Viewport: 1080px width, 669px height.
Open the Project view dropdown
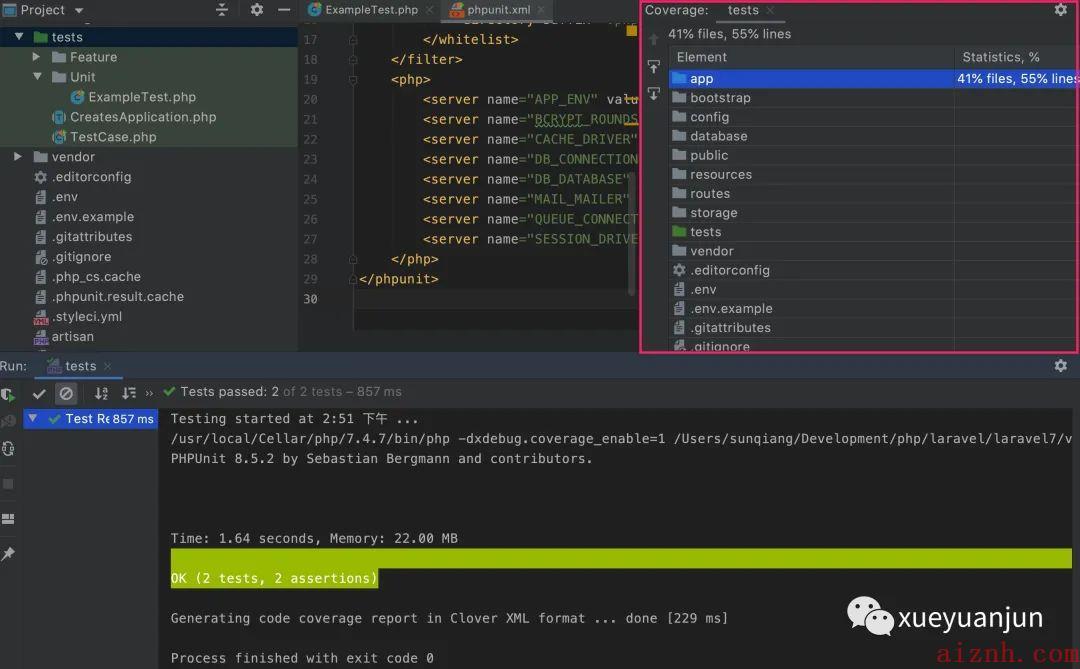coord(79,10)
